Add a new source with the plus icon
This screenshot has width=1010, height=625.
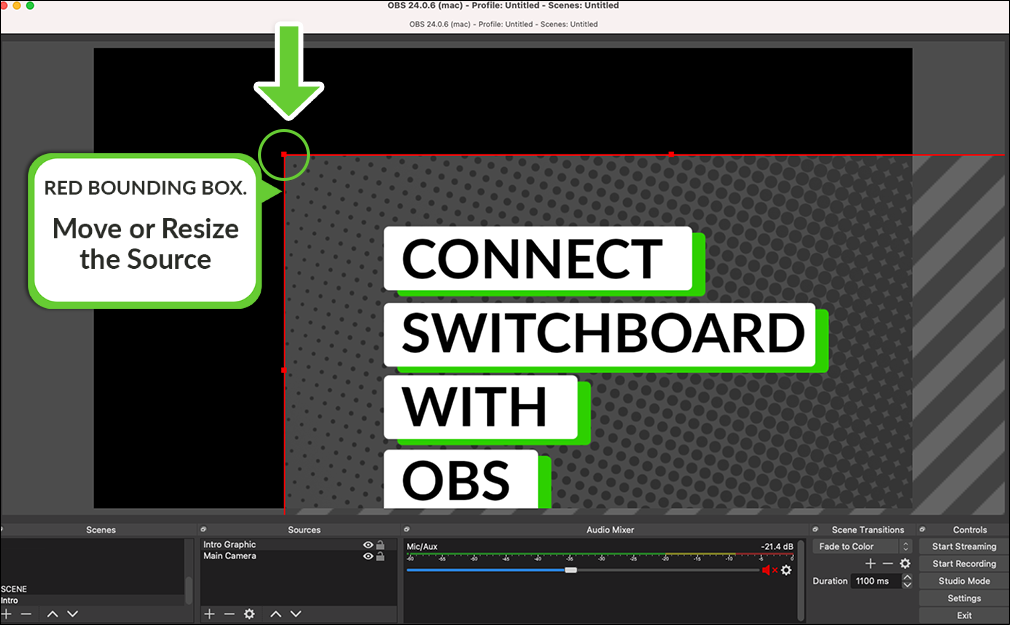point(209,614)
